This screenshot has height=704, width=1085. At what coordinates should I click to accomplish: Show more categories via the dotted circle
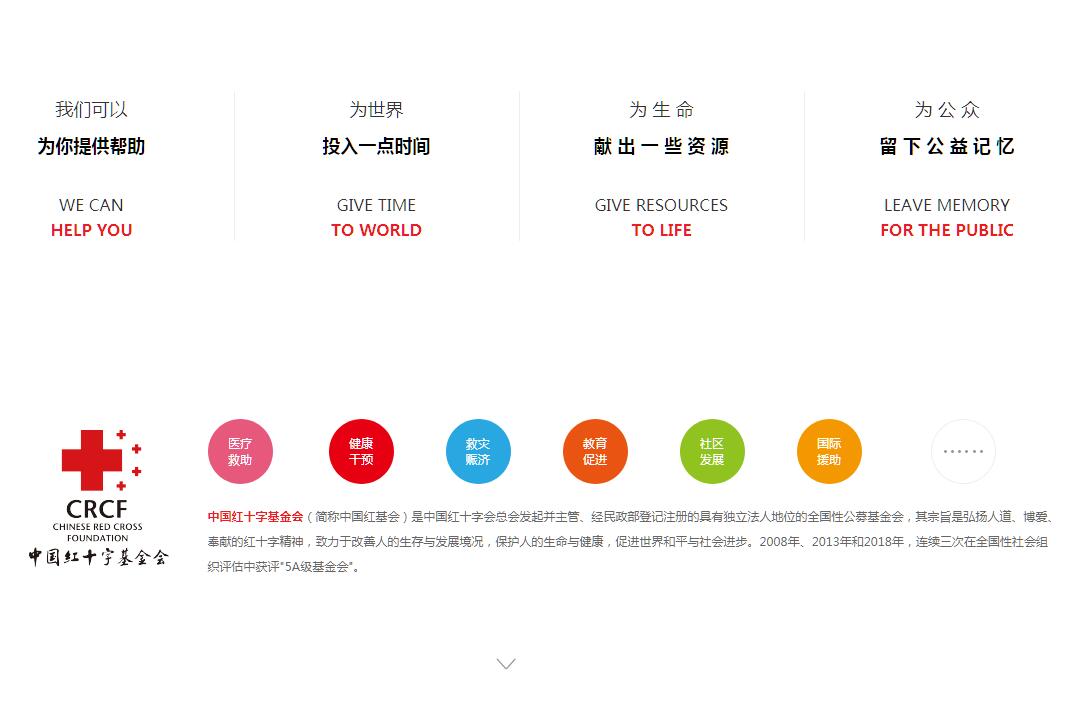pyautogui.click(x=963, y=452)
